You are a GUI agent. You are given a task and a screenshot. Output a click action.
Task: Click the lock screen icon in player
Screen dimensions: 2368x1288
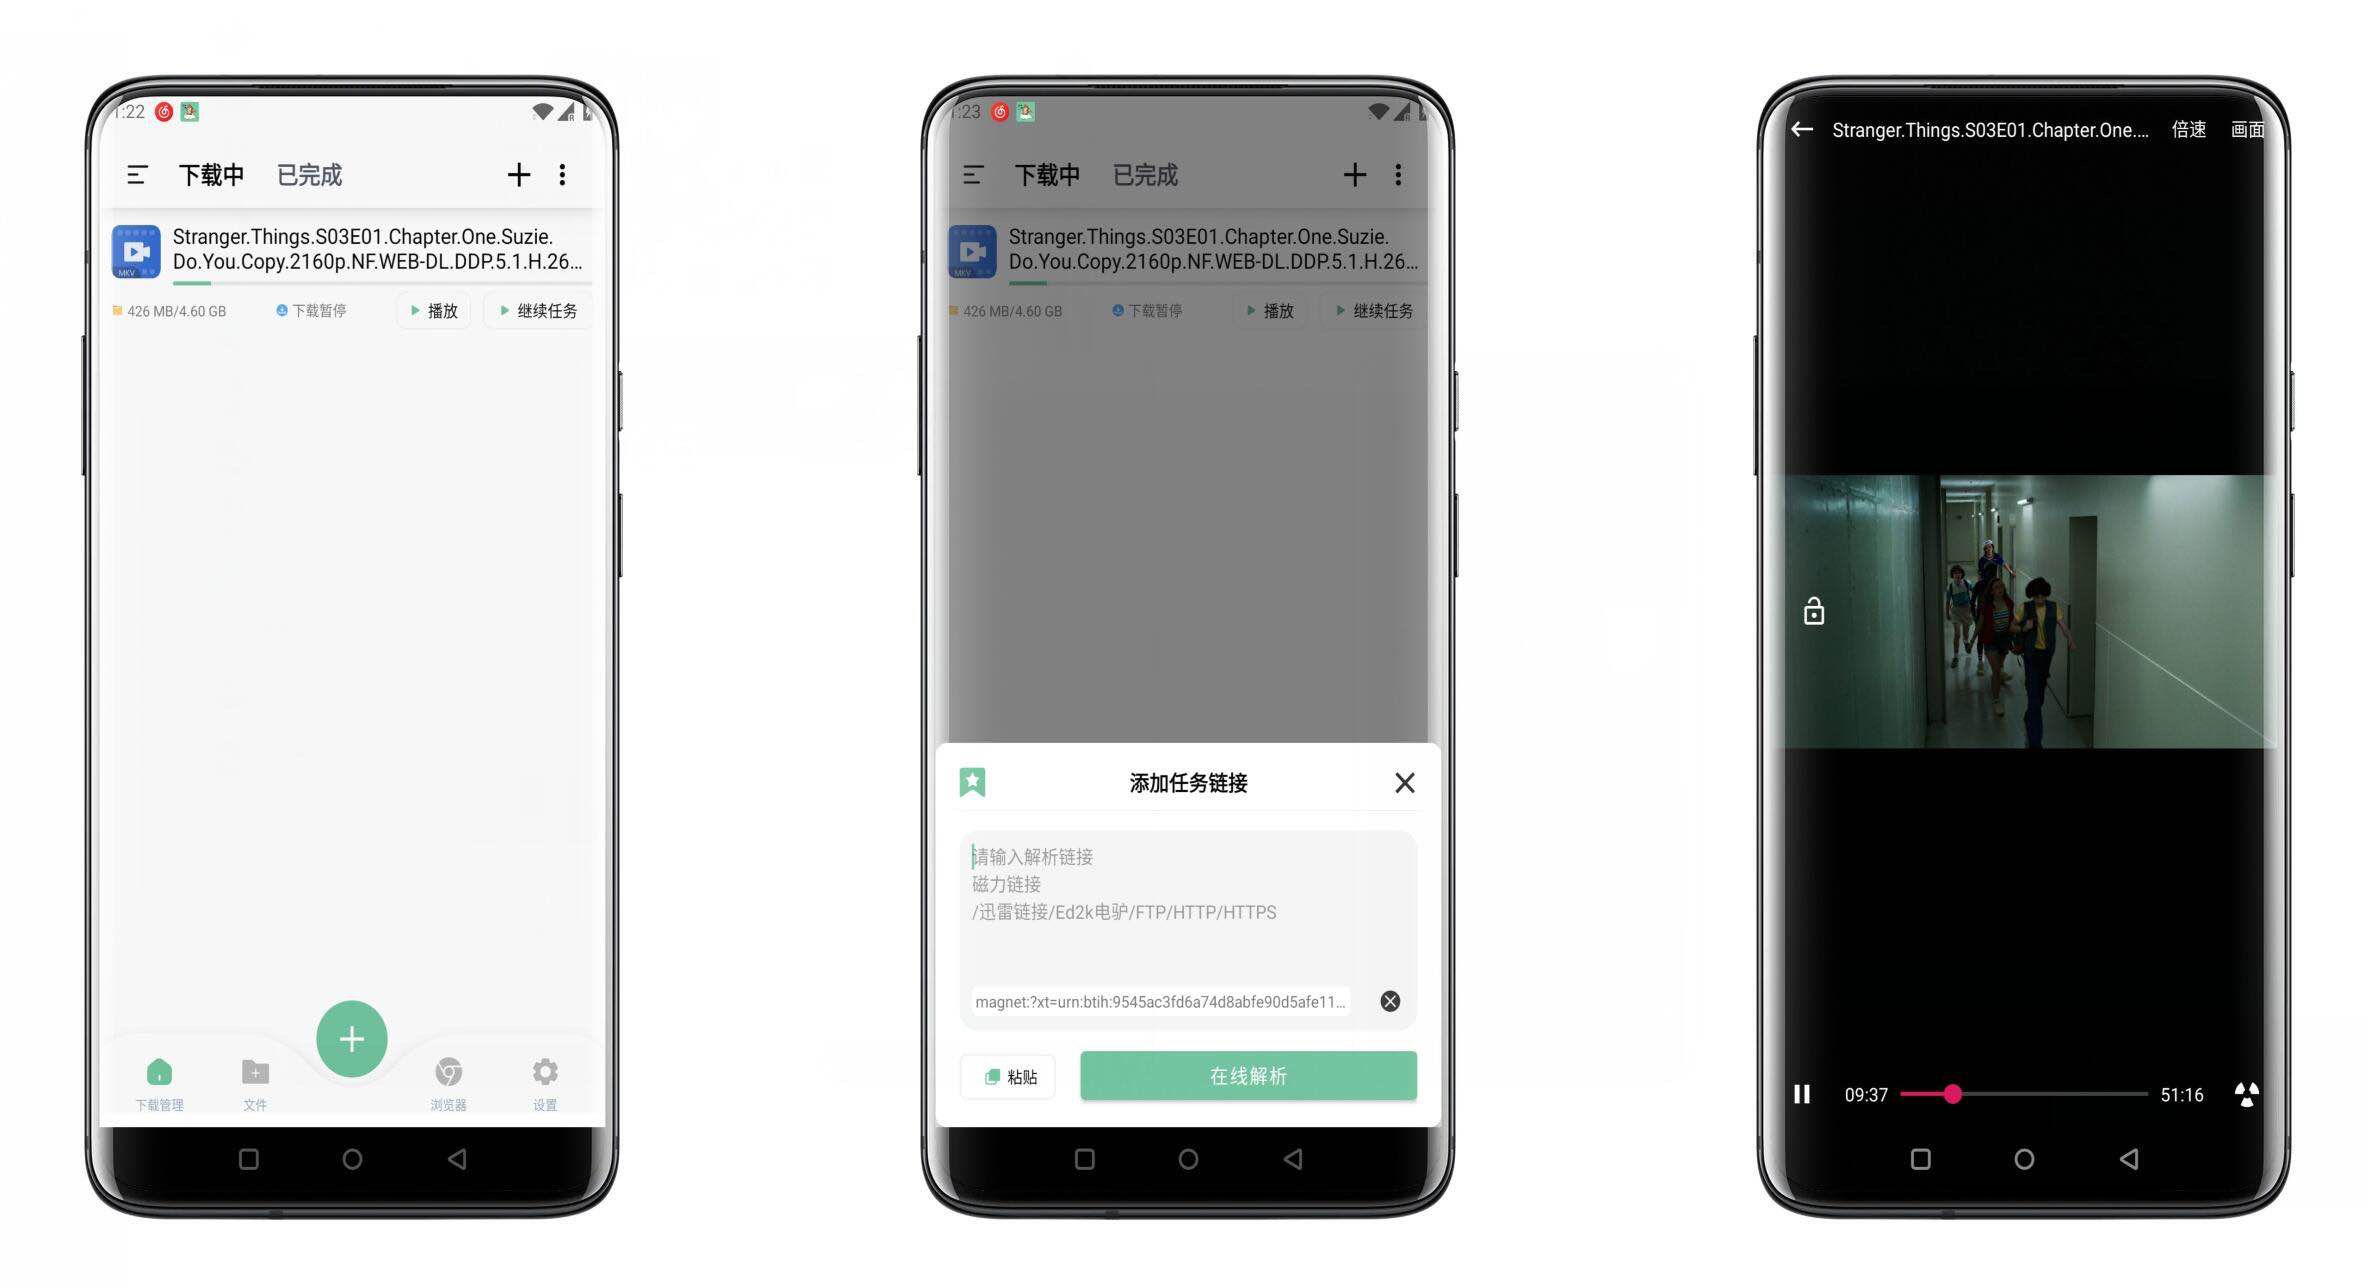[x=1813, y=612]
